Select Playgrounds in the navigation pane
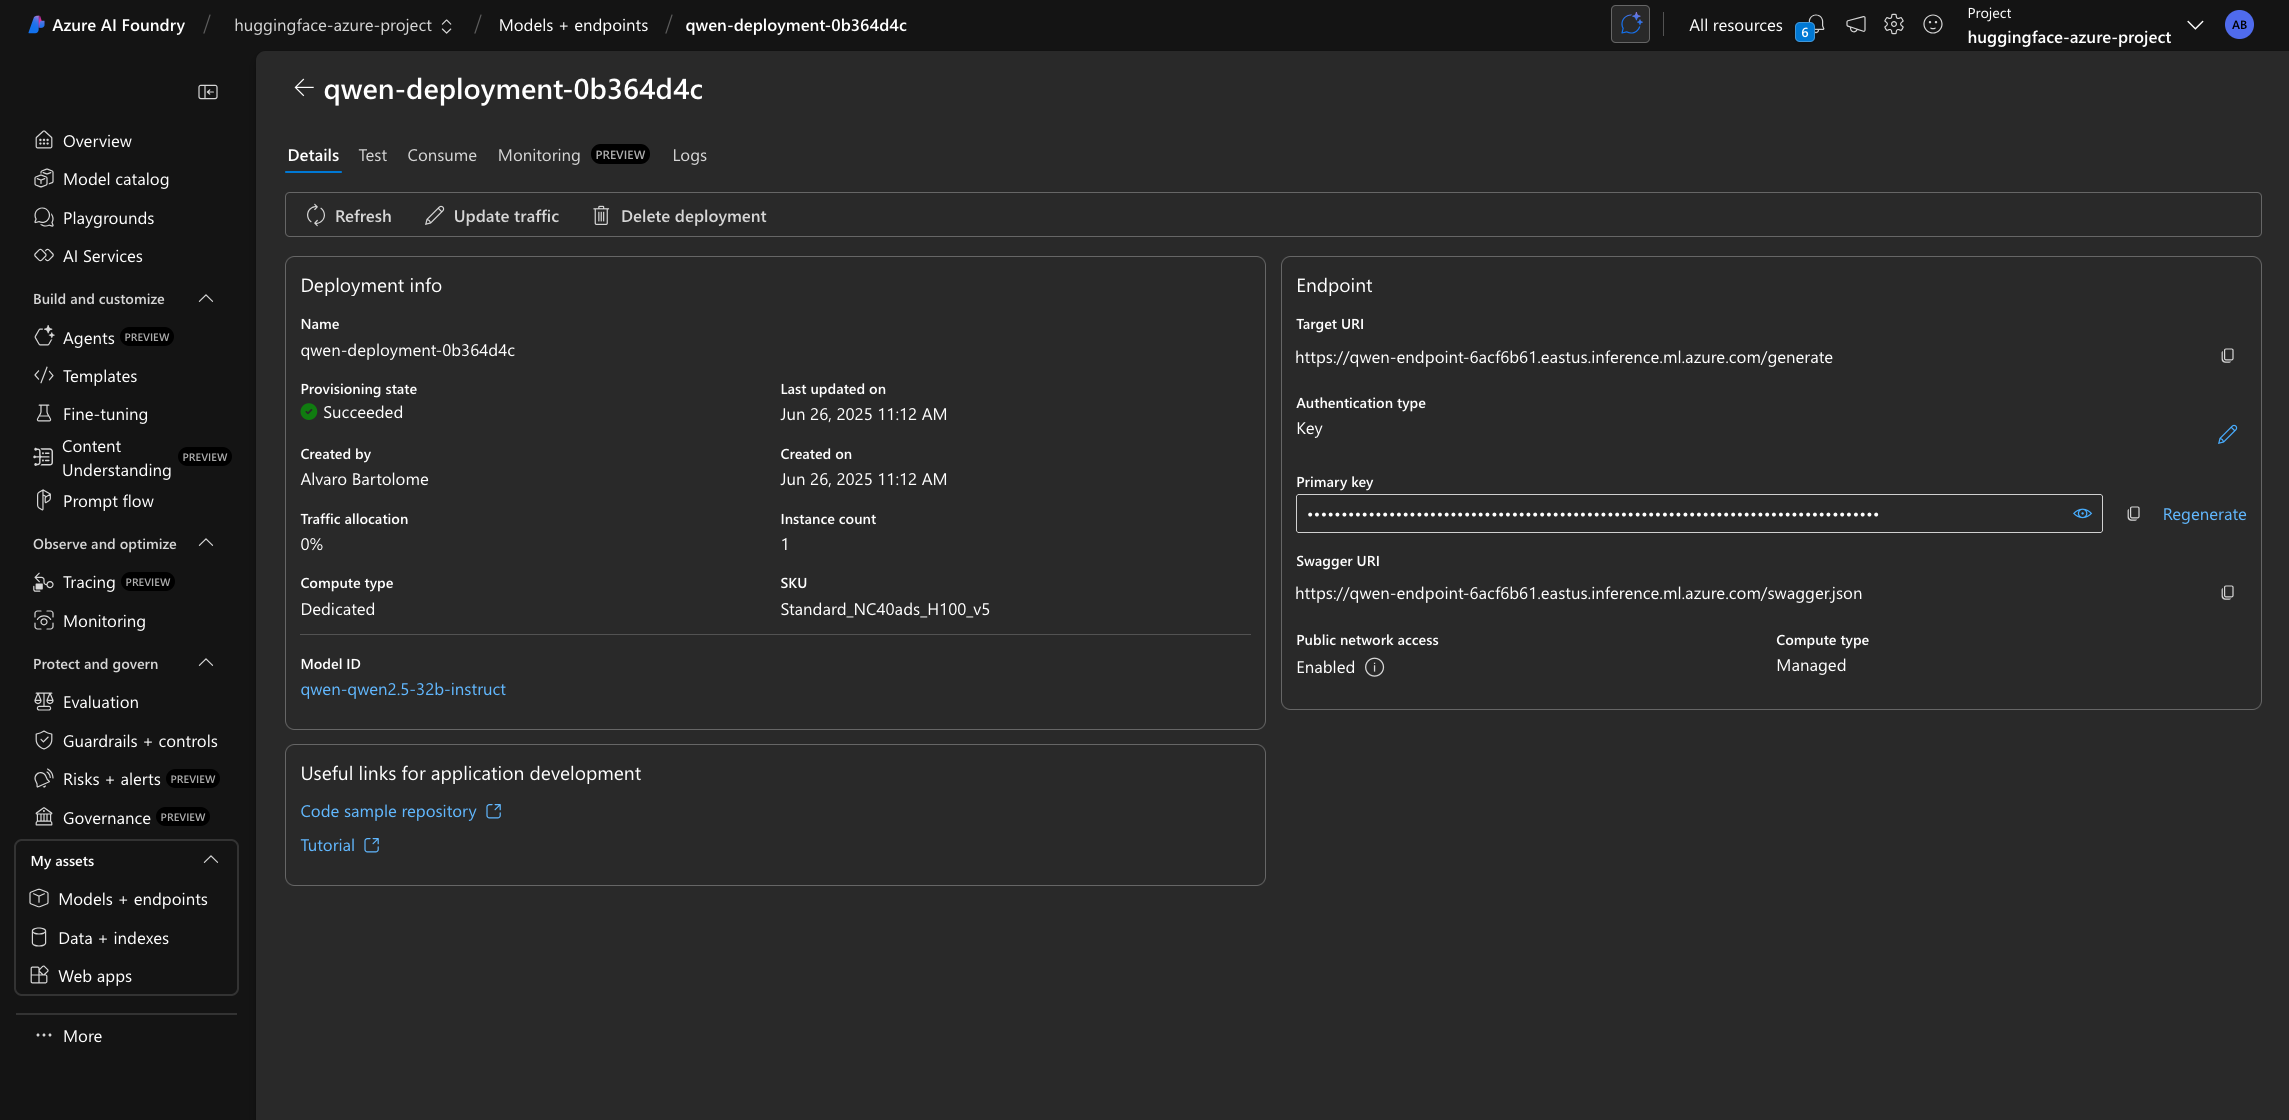Image resolution: width=2289 pixels, height=1120 pixels. click(107, 218)
